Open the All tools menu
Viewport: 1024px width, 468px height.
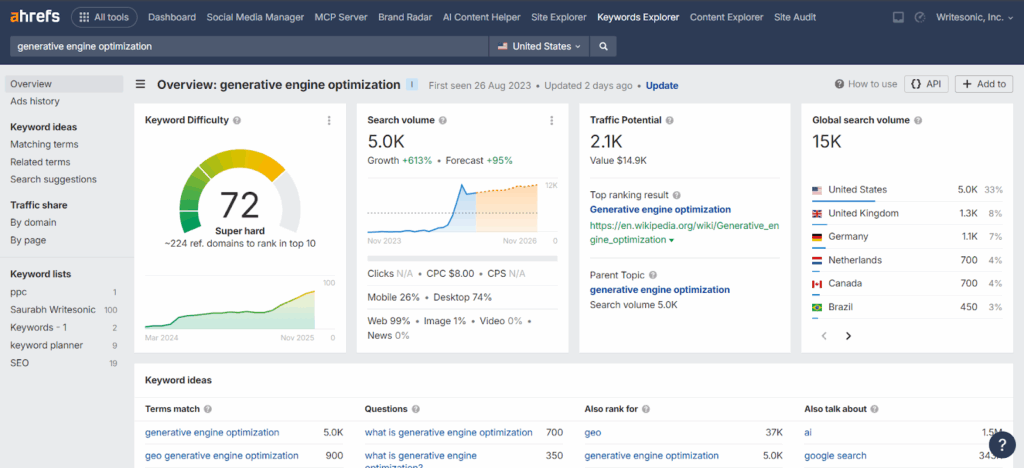coord(104,17)
